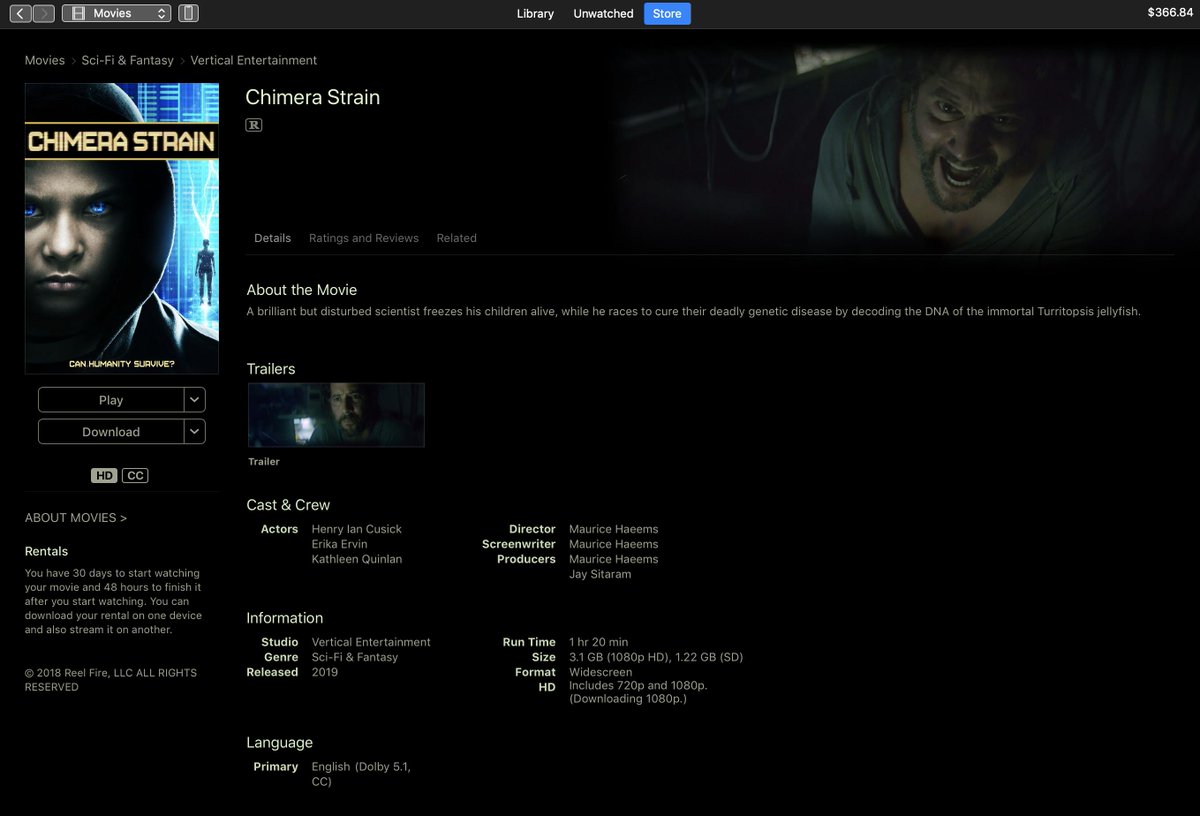Image resolution: width=1200 pixels, height=816 pixels.
Task: Select the Store segment in the navigation
Action: [x=666, y=14]
